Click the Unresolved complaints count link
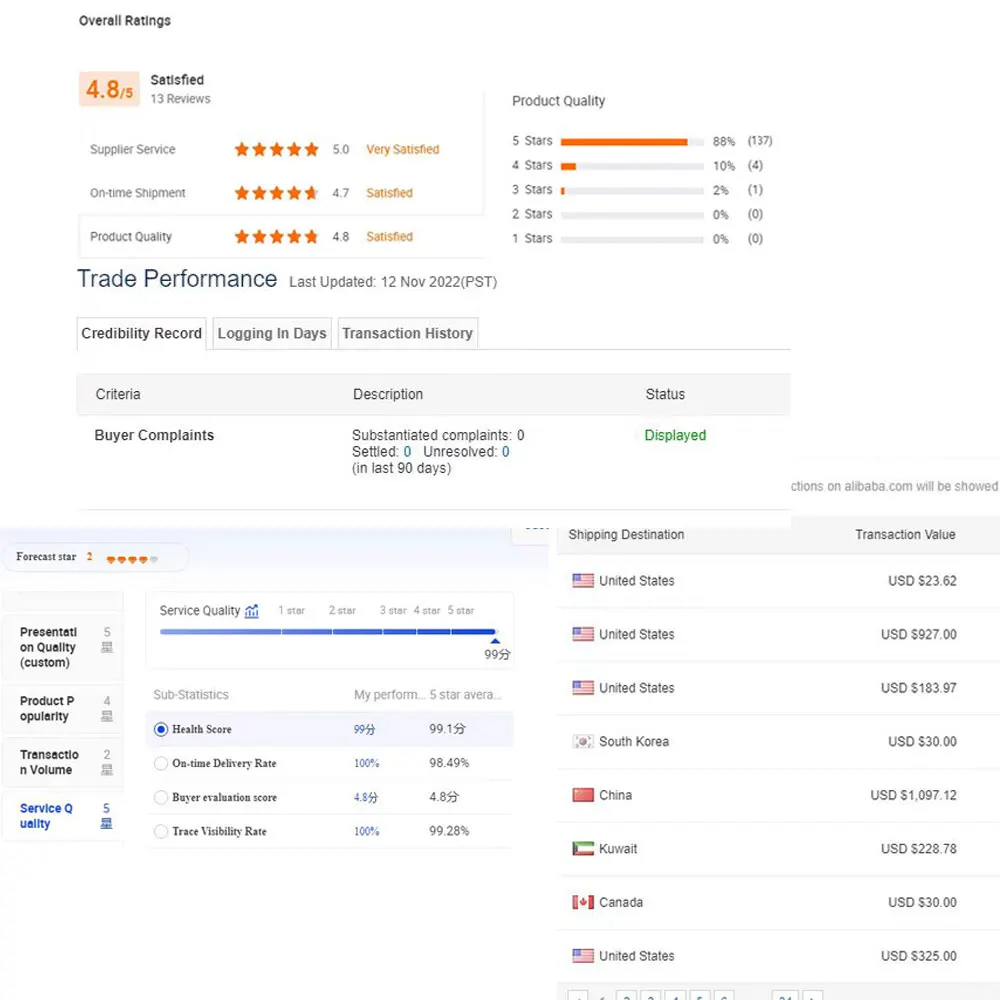The image size is (1000, 1000). [x=505, y=452]
